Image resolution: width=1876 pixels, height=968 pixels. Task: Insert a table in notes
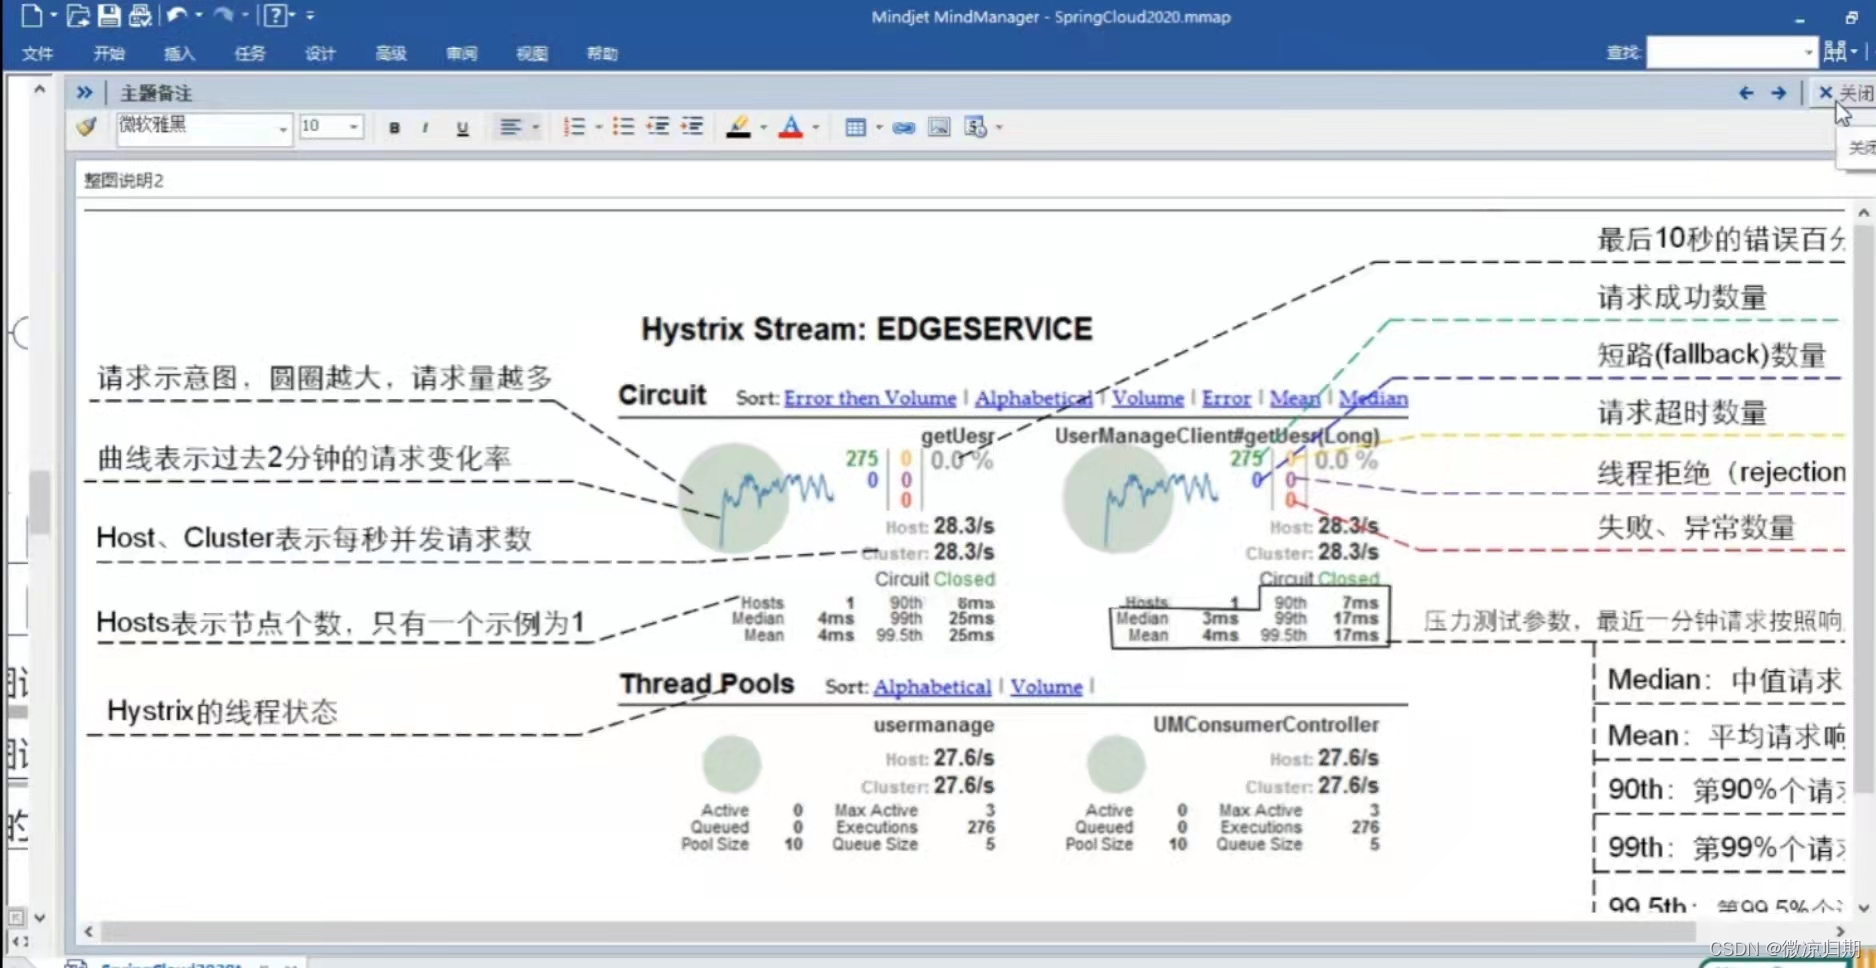855,127
